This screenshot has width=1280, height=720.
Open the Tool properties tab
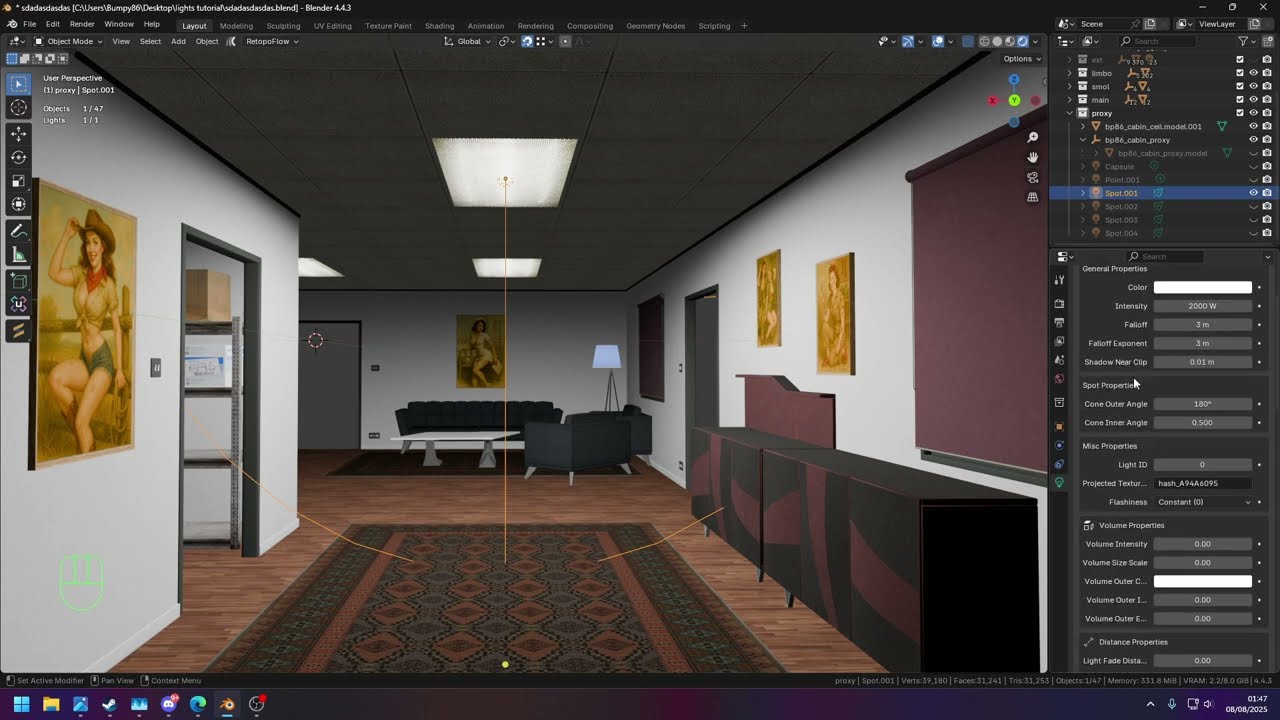[x=1059, y=280]
